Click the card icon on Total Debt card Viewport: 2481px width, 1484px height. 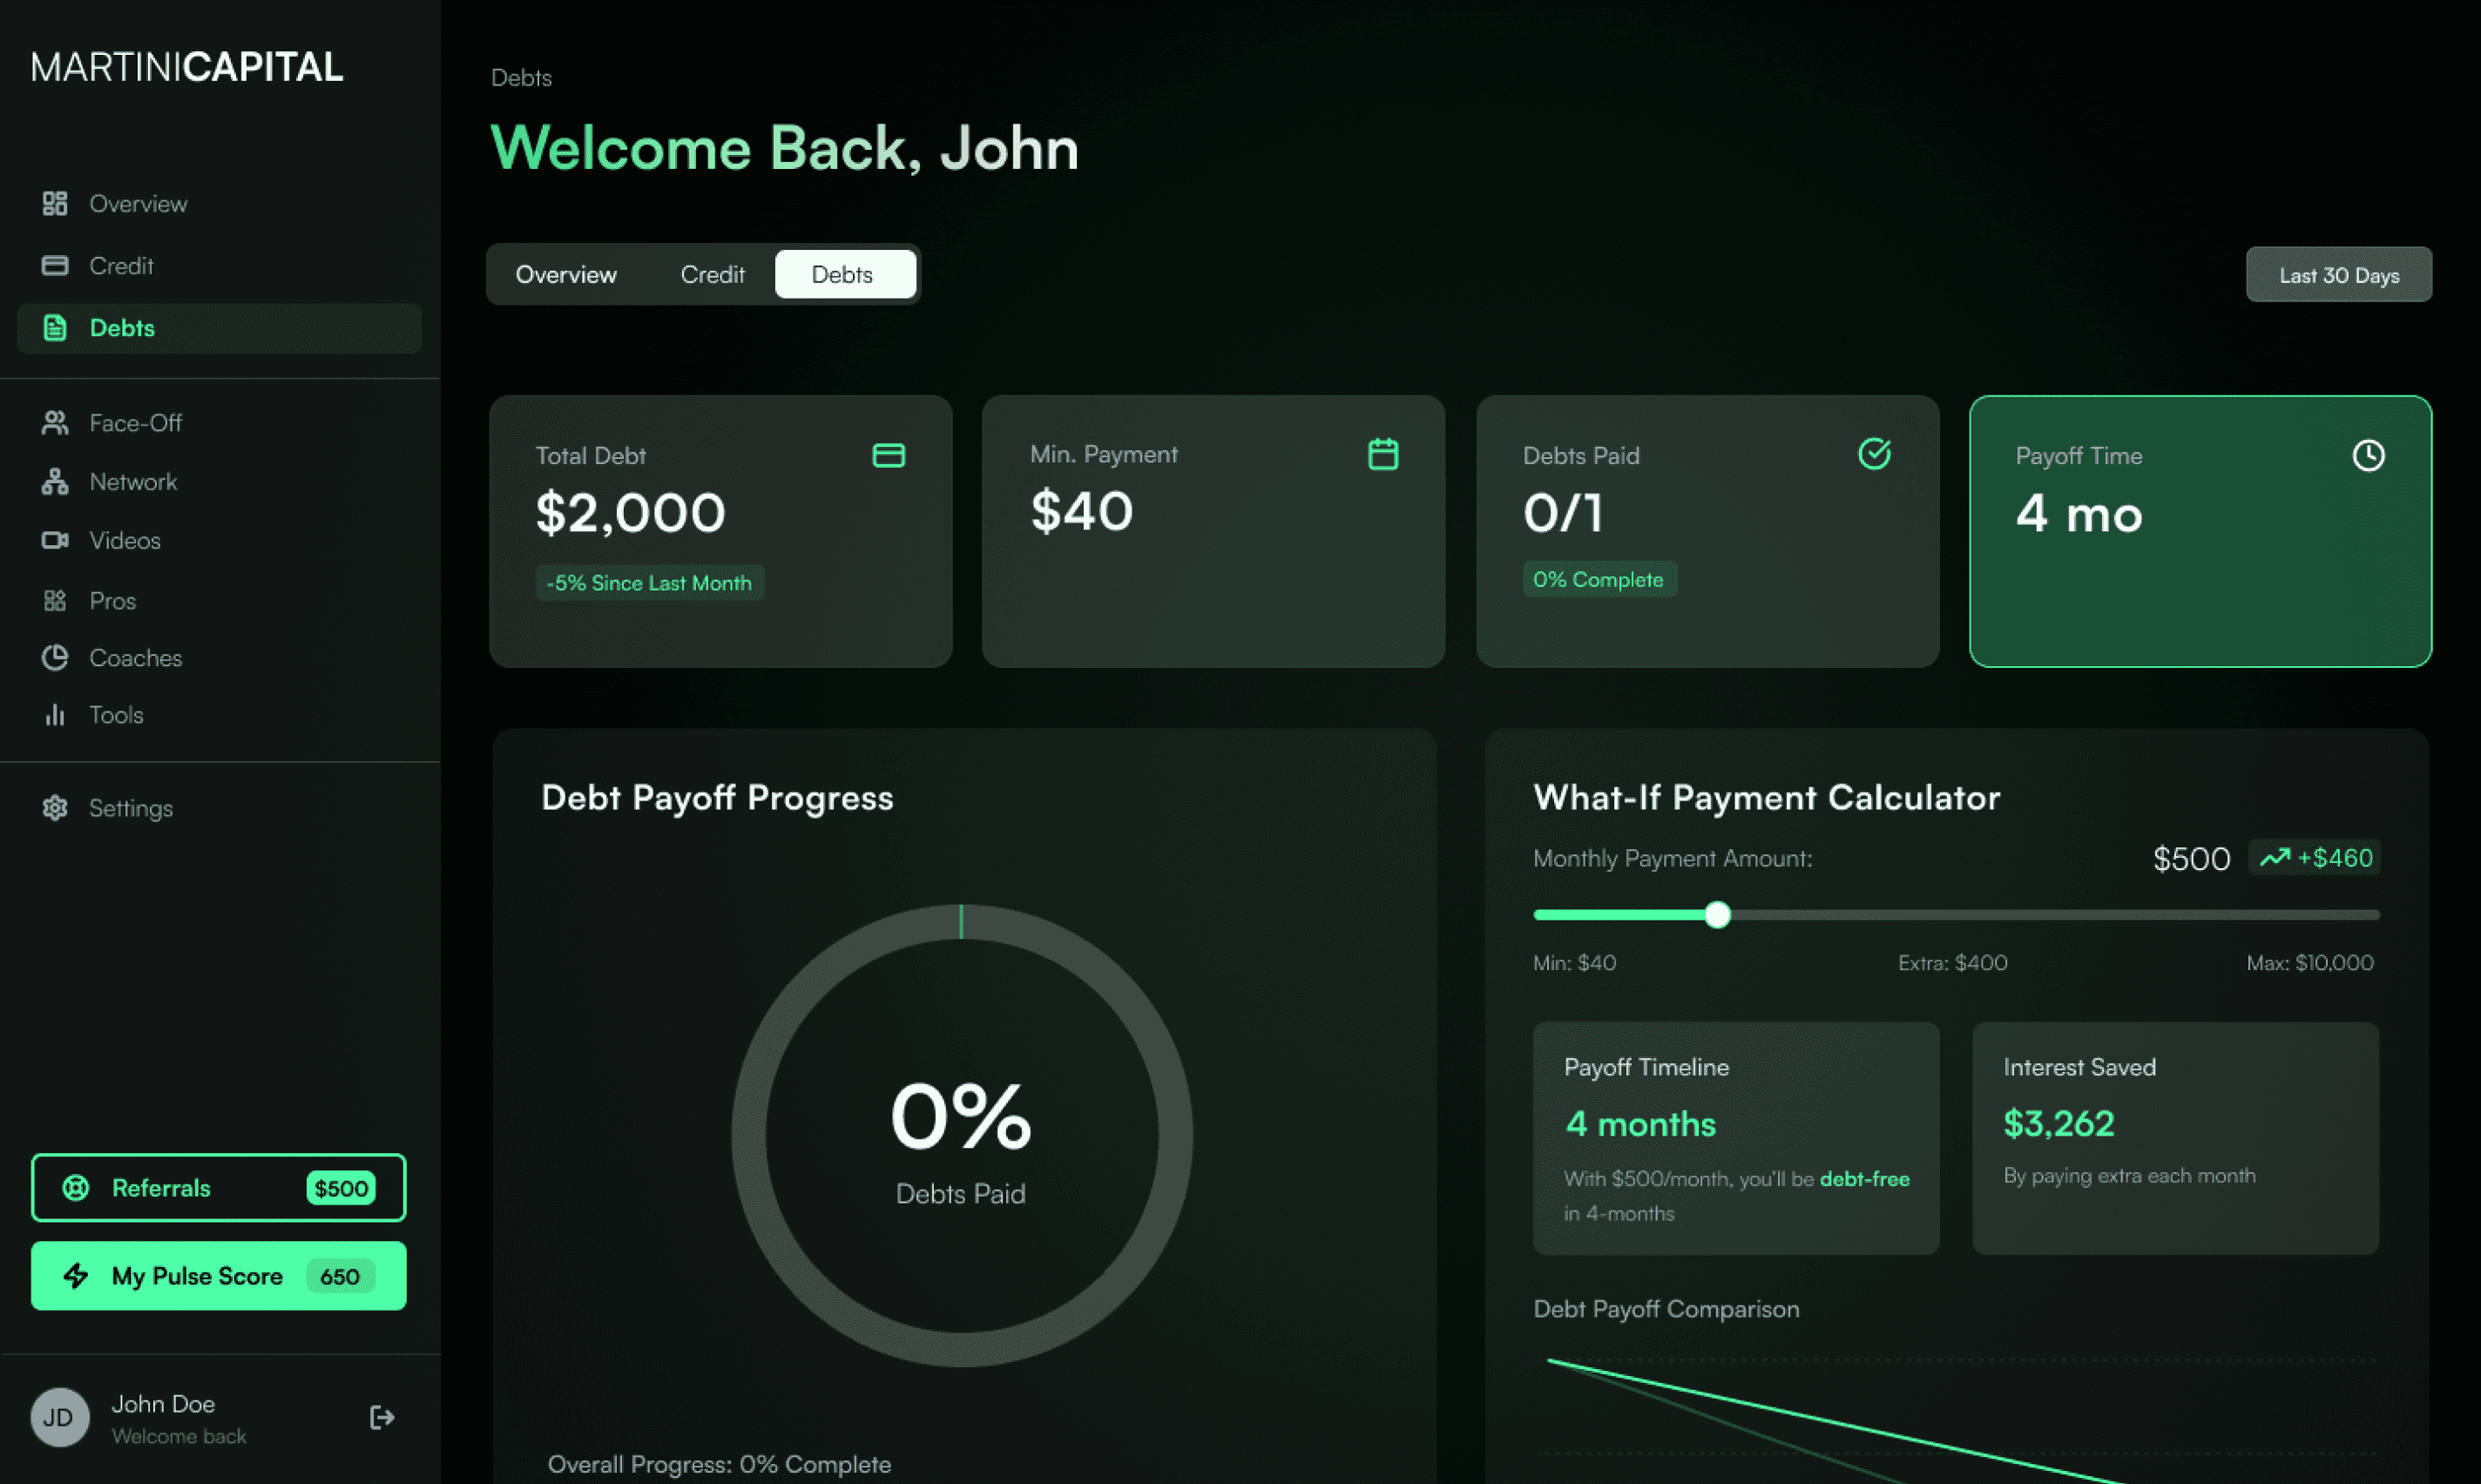tap(888, 456)
